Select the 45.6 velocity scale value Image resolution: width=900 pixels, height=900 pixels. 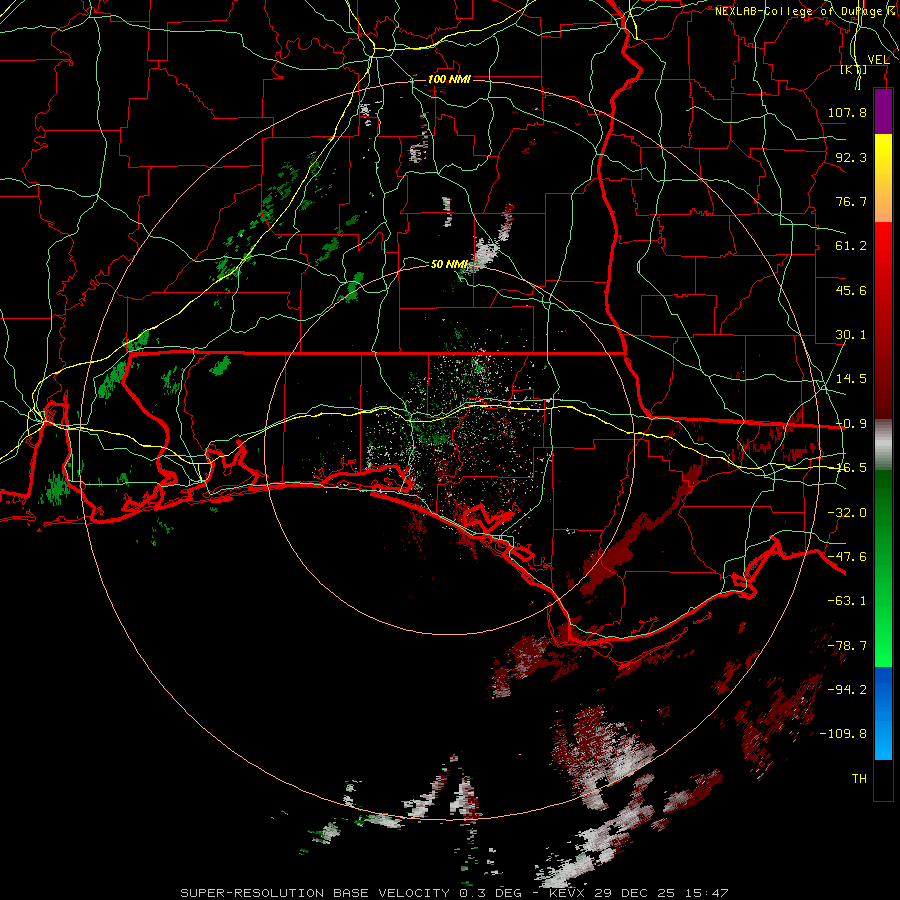(x=851, y=290)
